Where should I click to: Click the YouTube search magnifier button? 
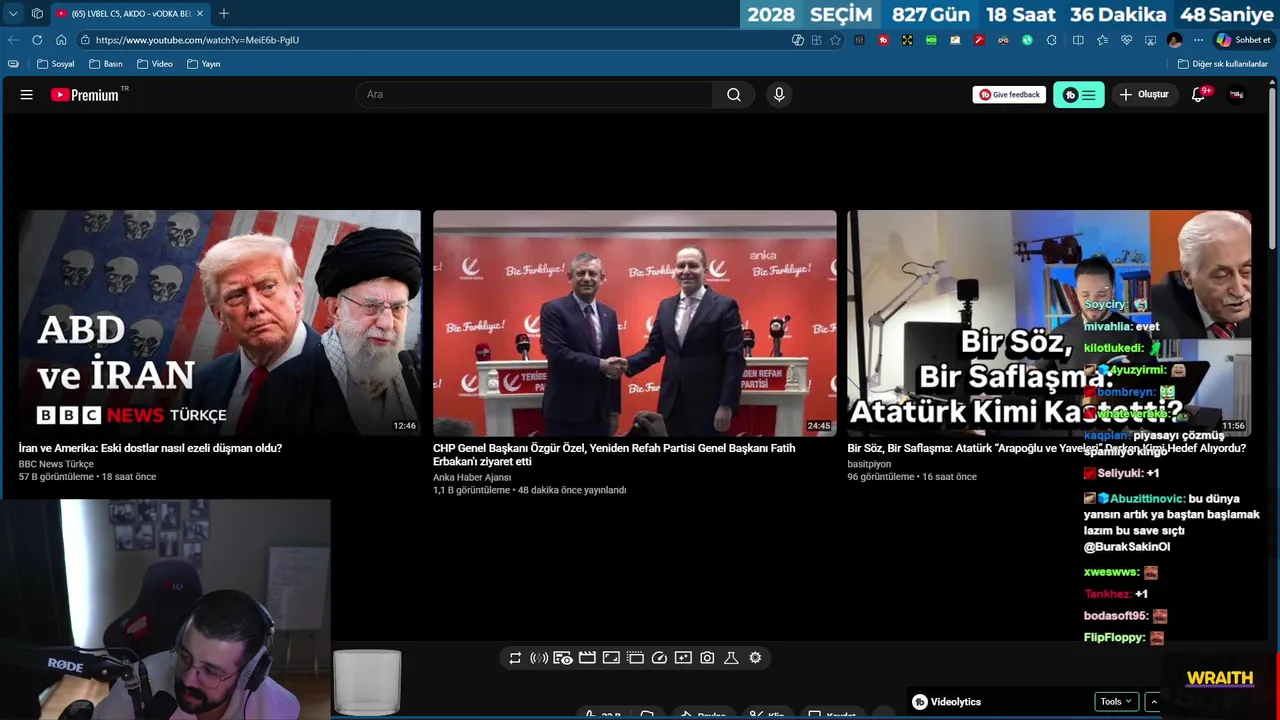[734, 95]
